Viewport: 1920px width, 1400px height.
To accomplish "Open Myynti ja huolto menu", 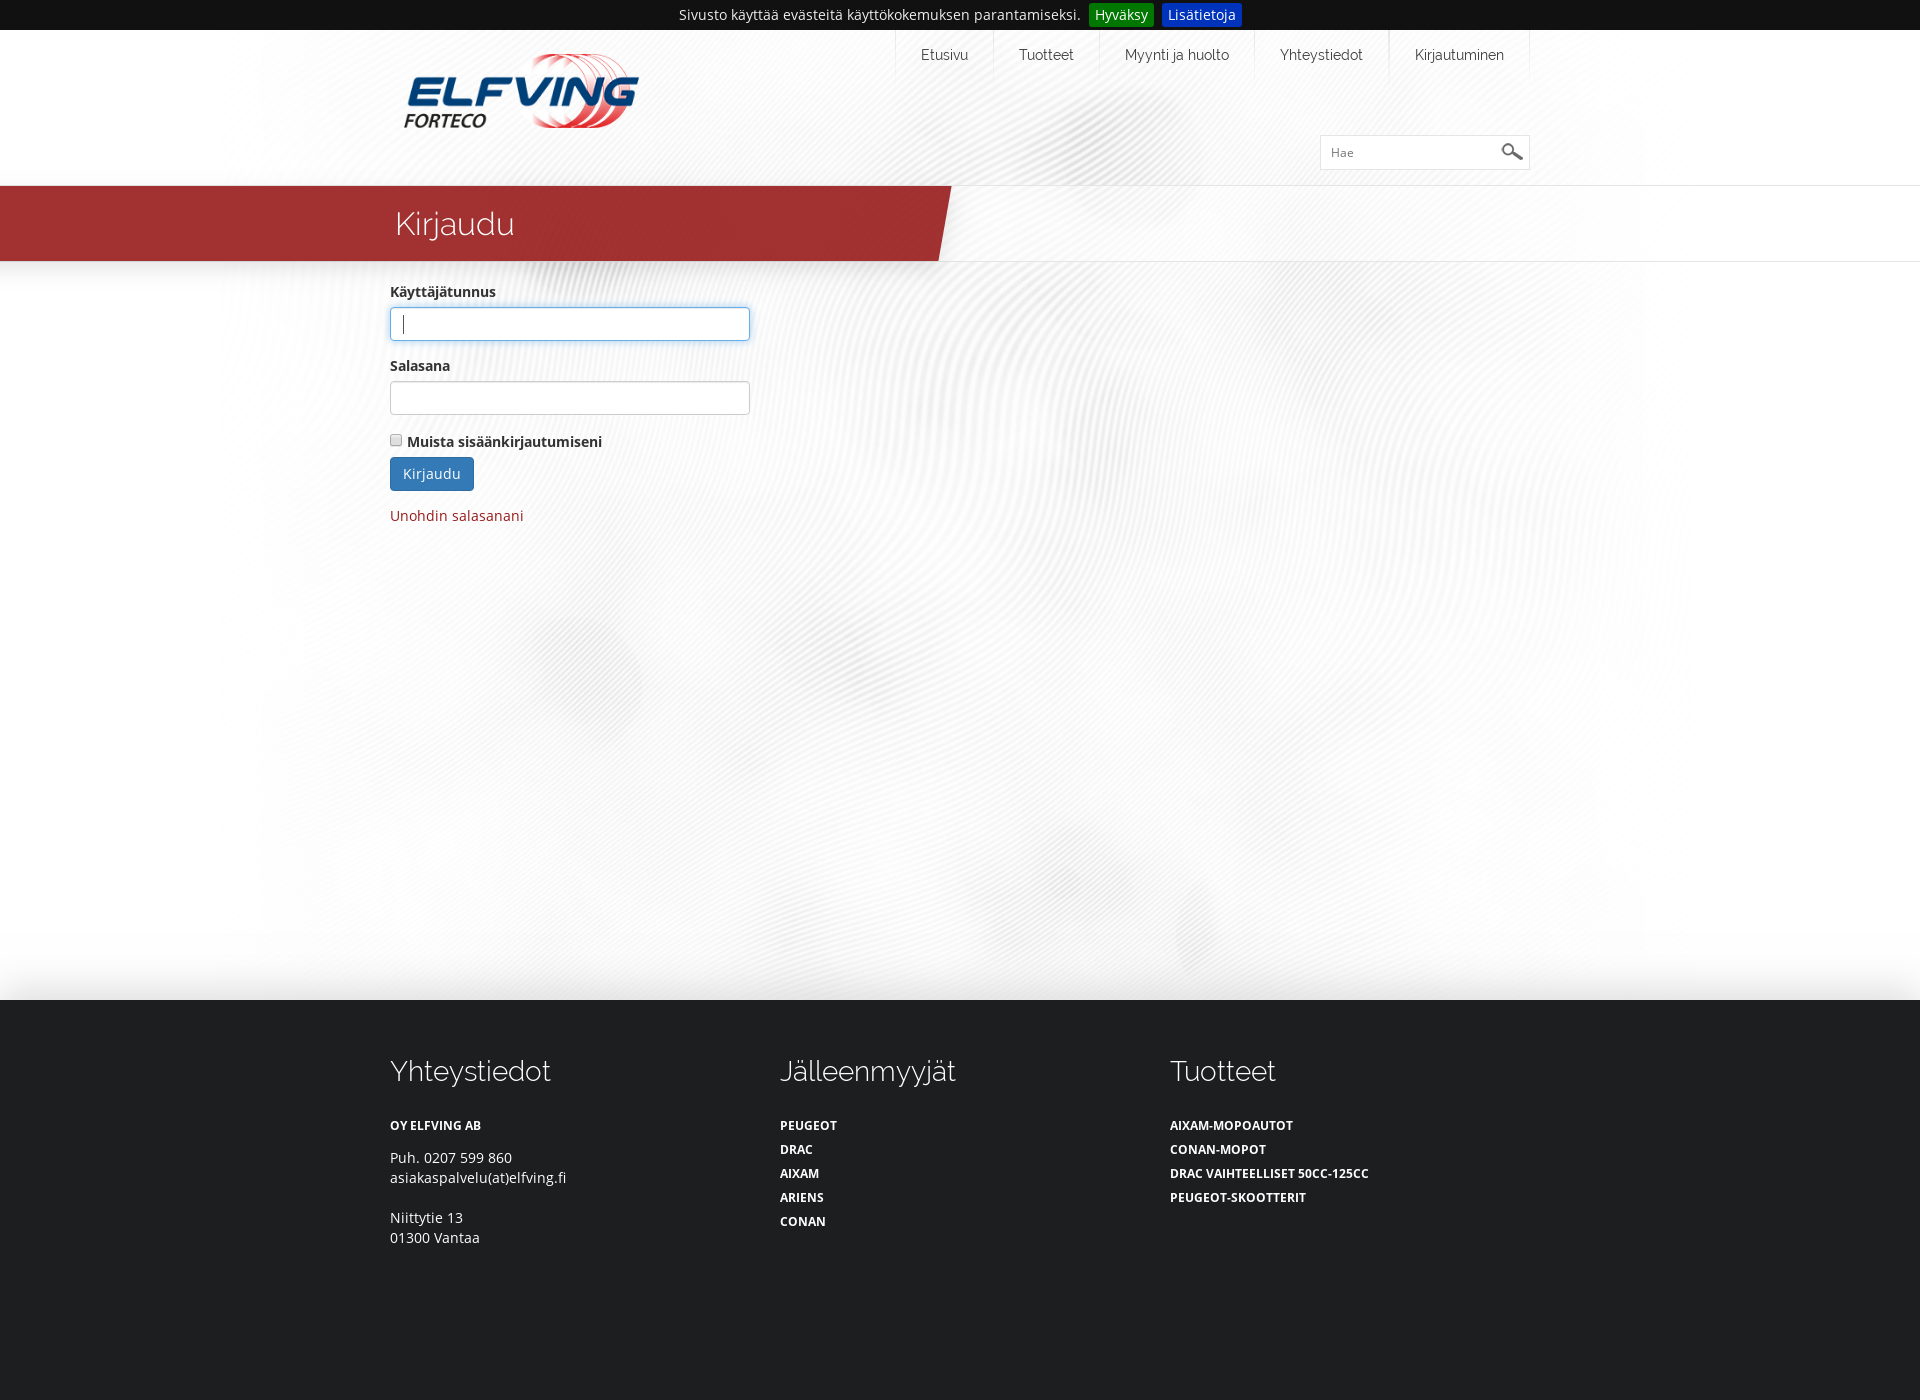I will click(x=1176, y=55).
